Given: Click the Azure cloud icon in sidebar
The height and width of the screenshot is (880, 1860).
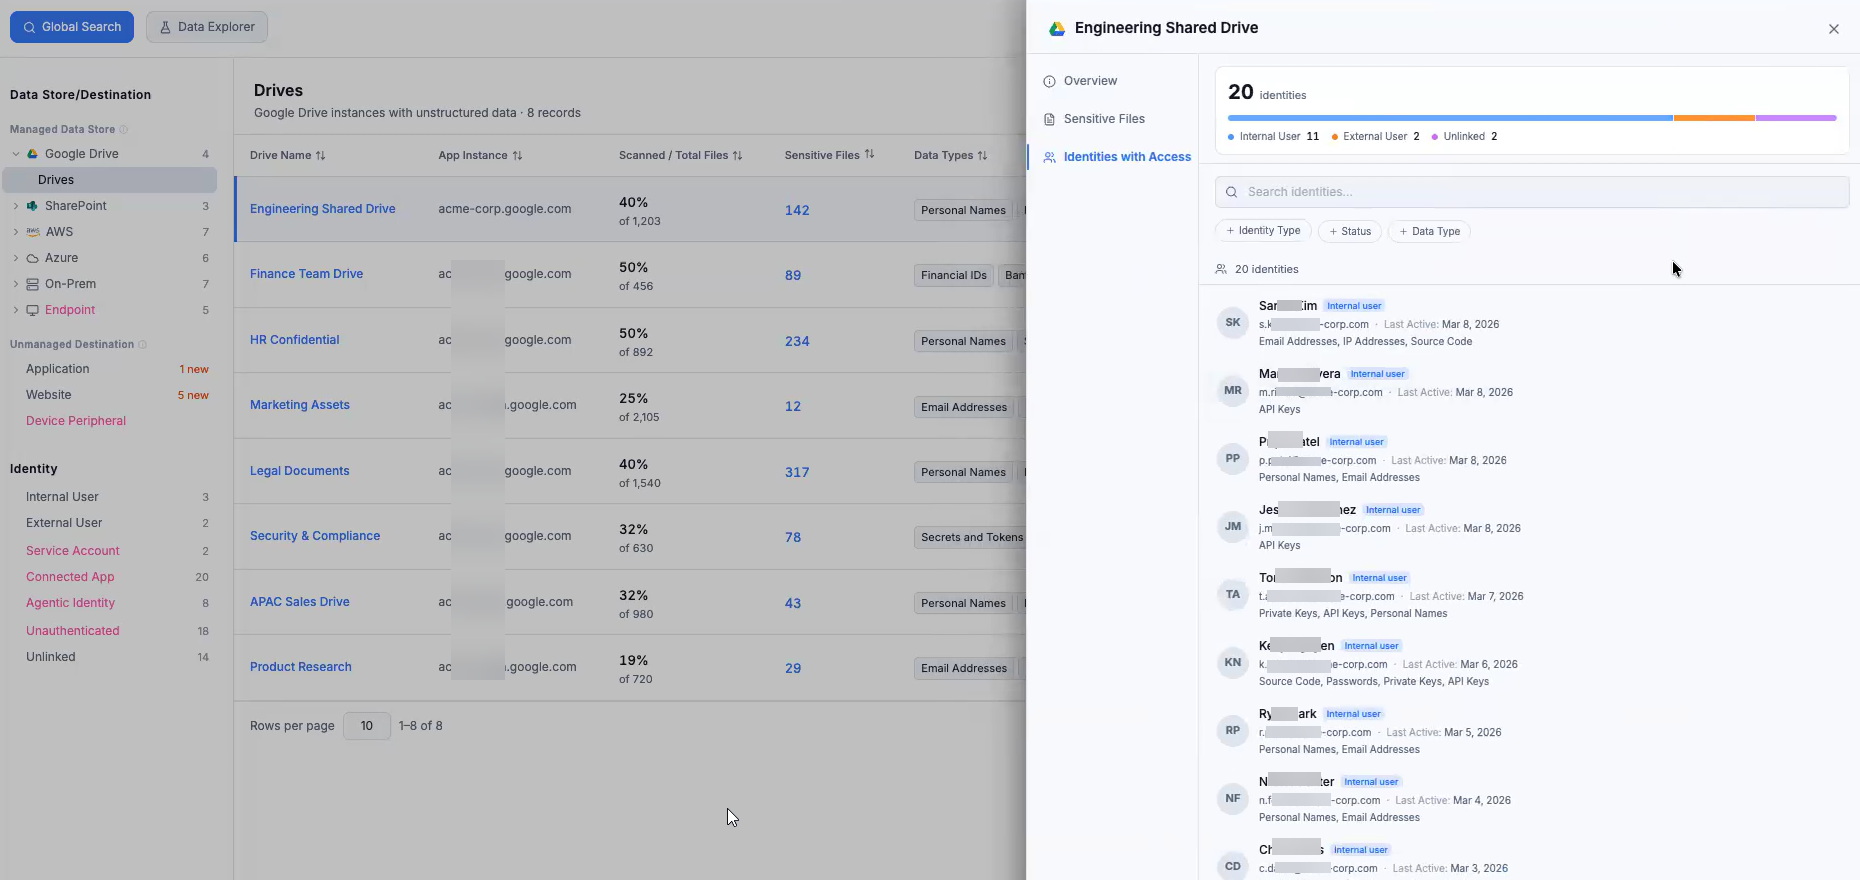Looking at the screenshot, I should pyautogui.click(x=32, y=258).
